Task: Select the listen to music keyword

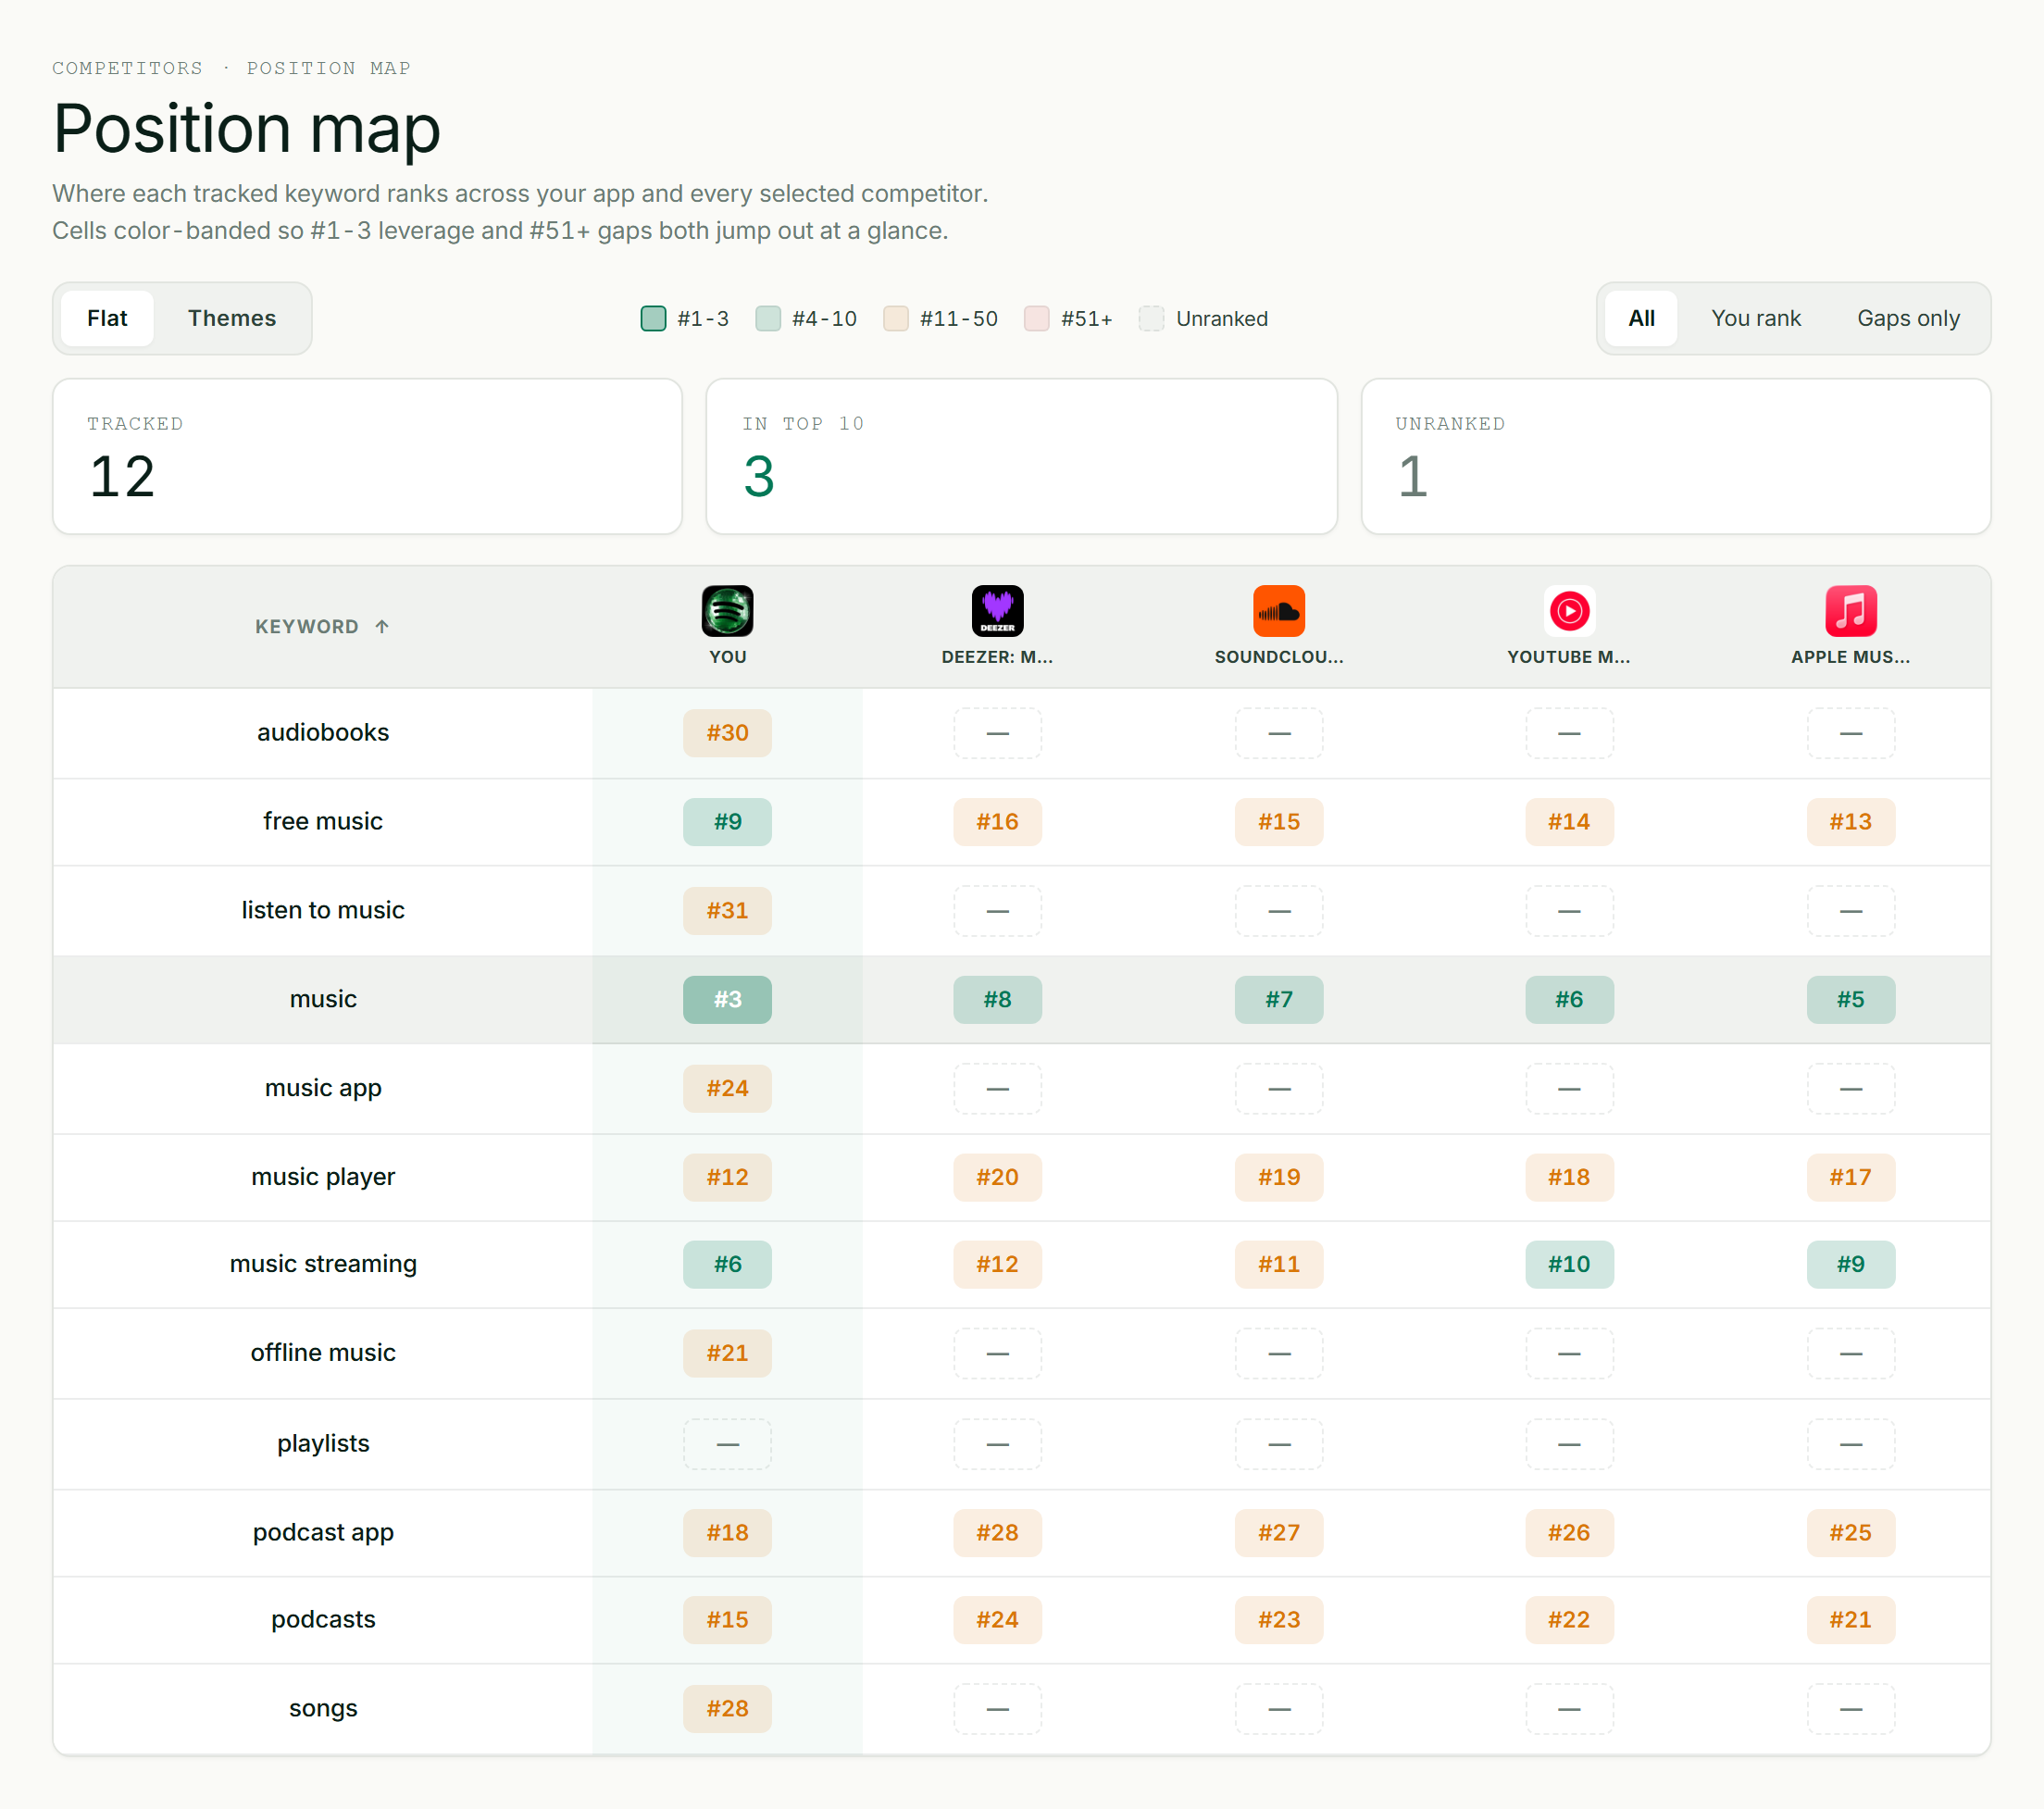Action: pos(323,911)
